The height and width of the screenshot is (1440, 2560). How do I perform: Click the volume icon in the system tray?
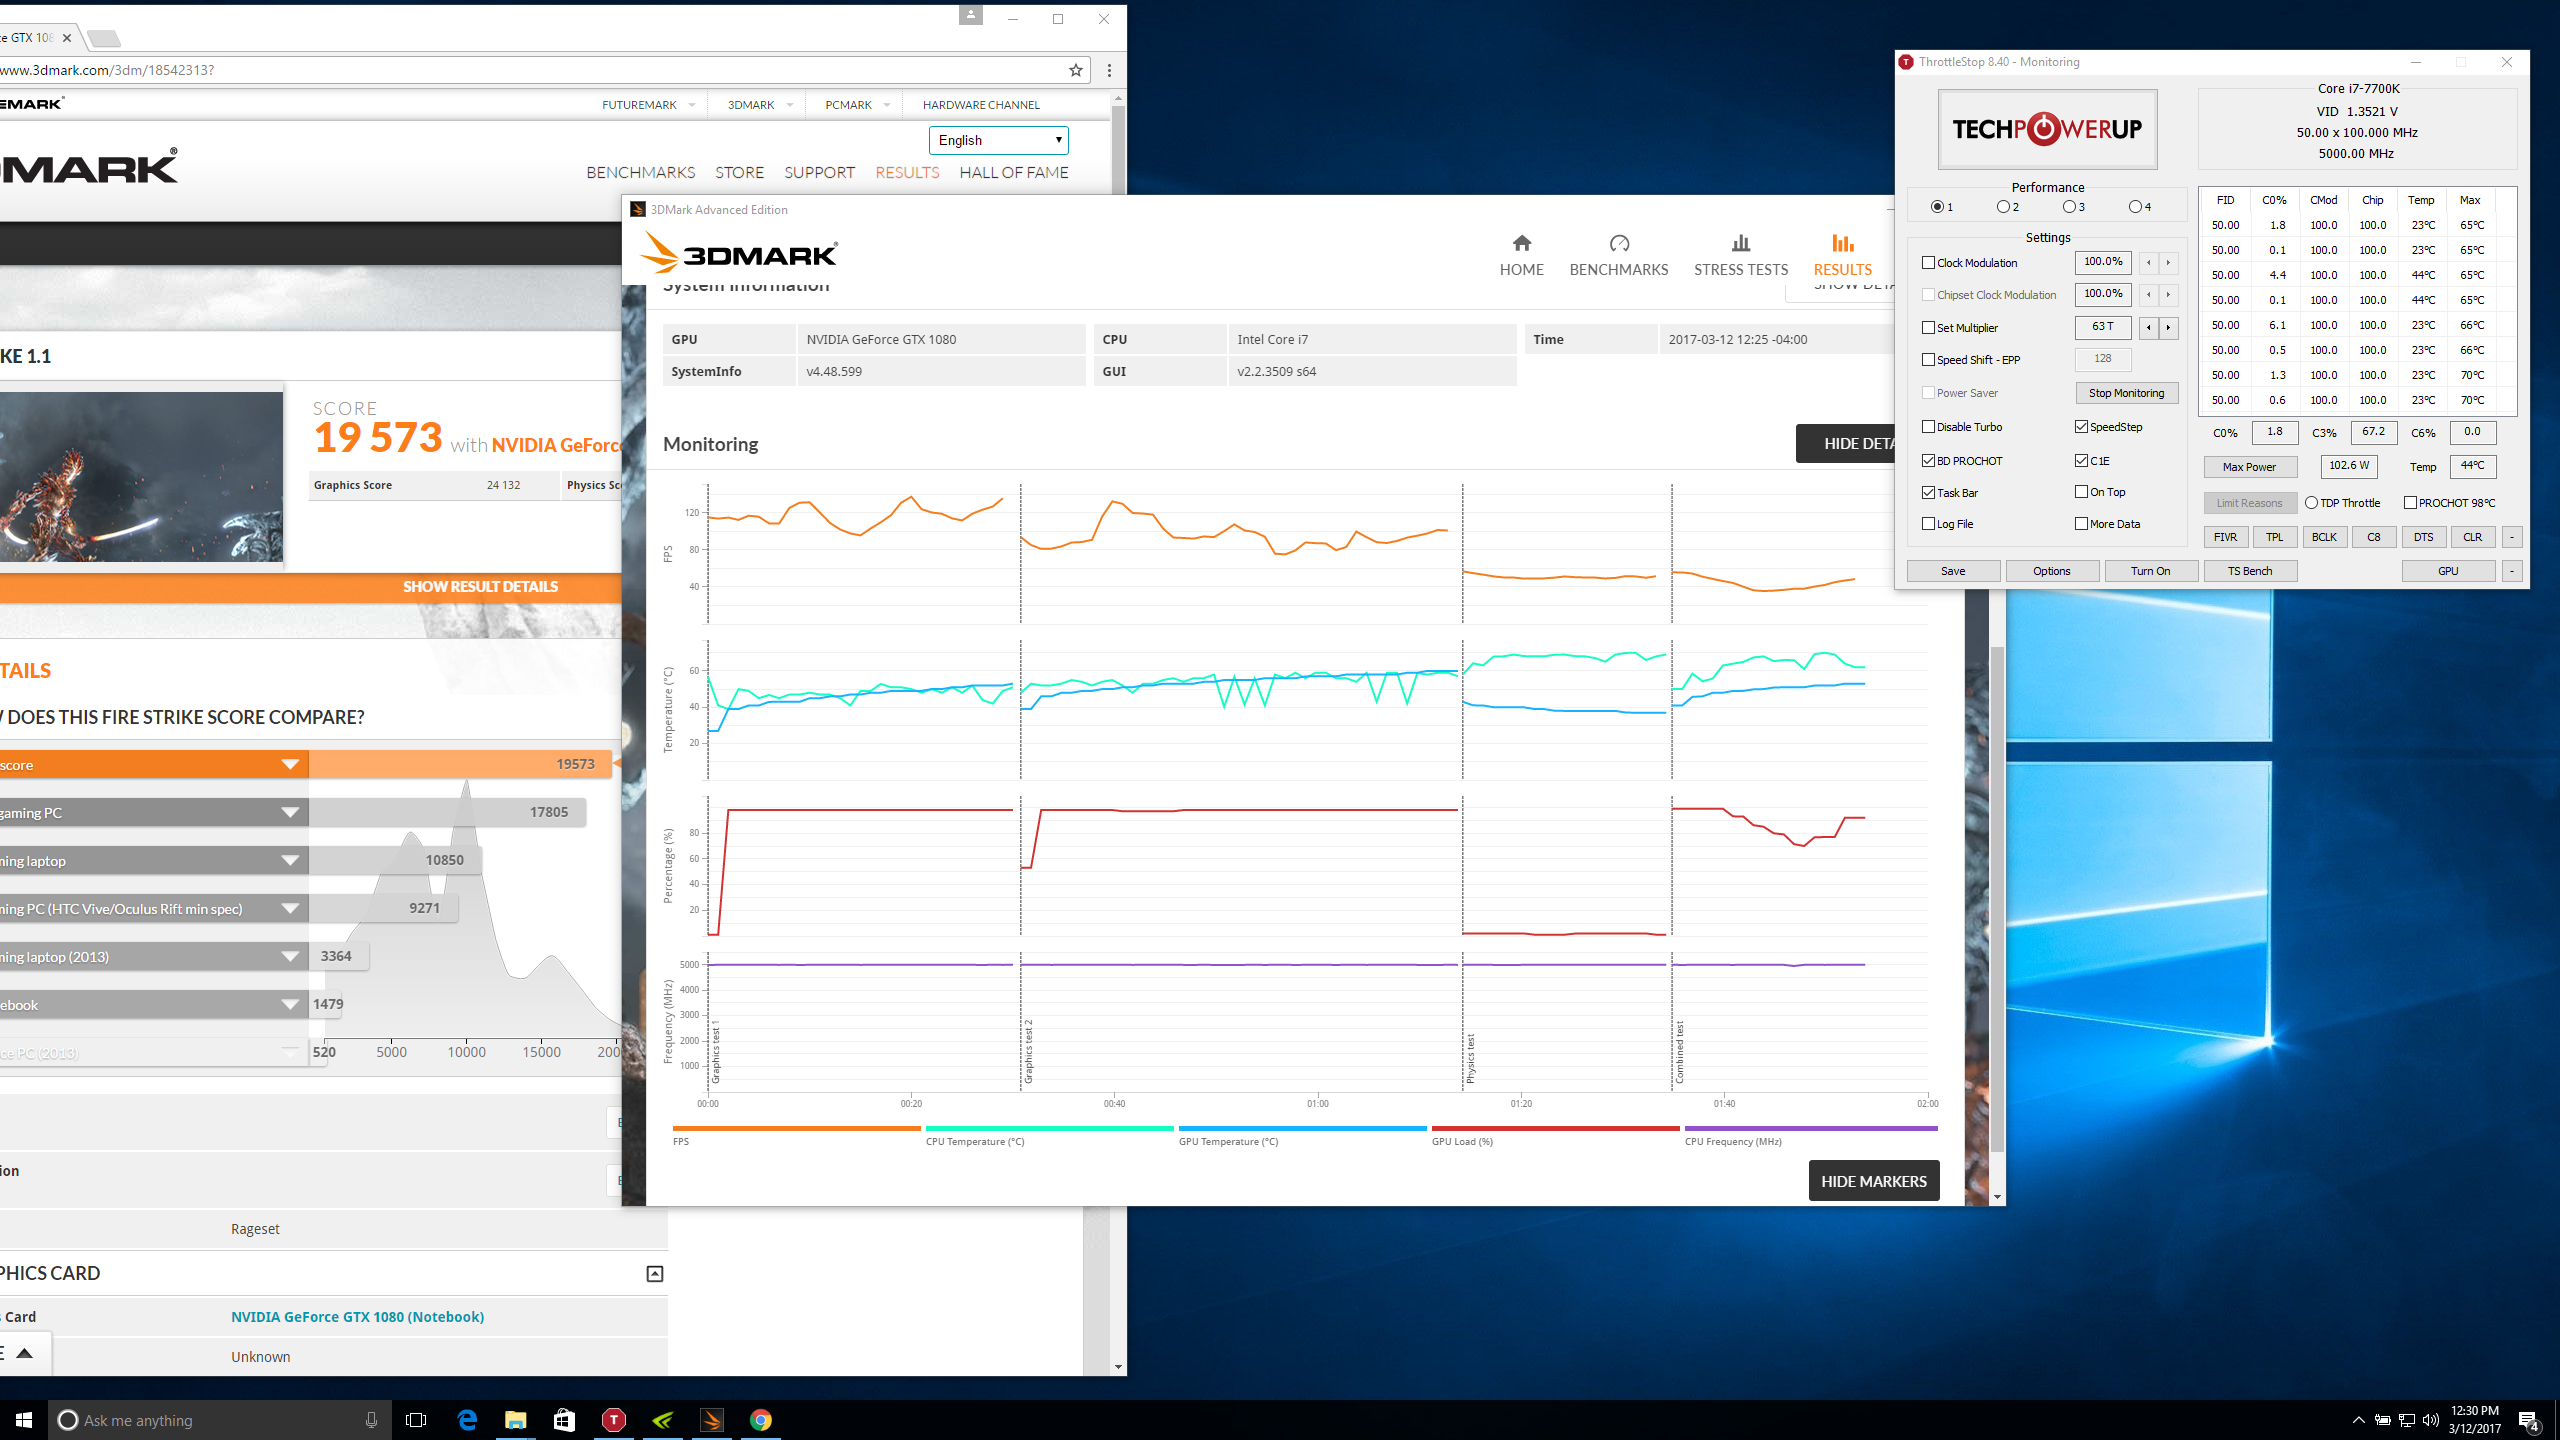point(2431,1420)
